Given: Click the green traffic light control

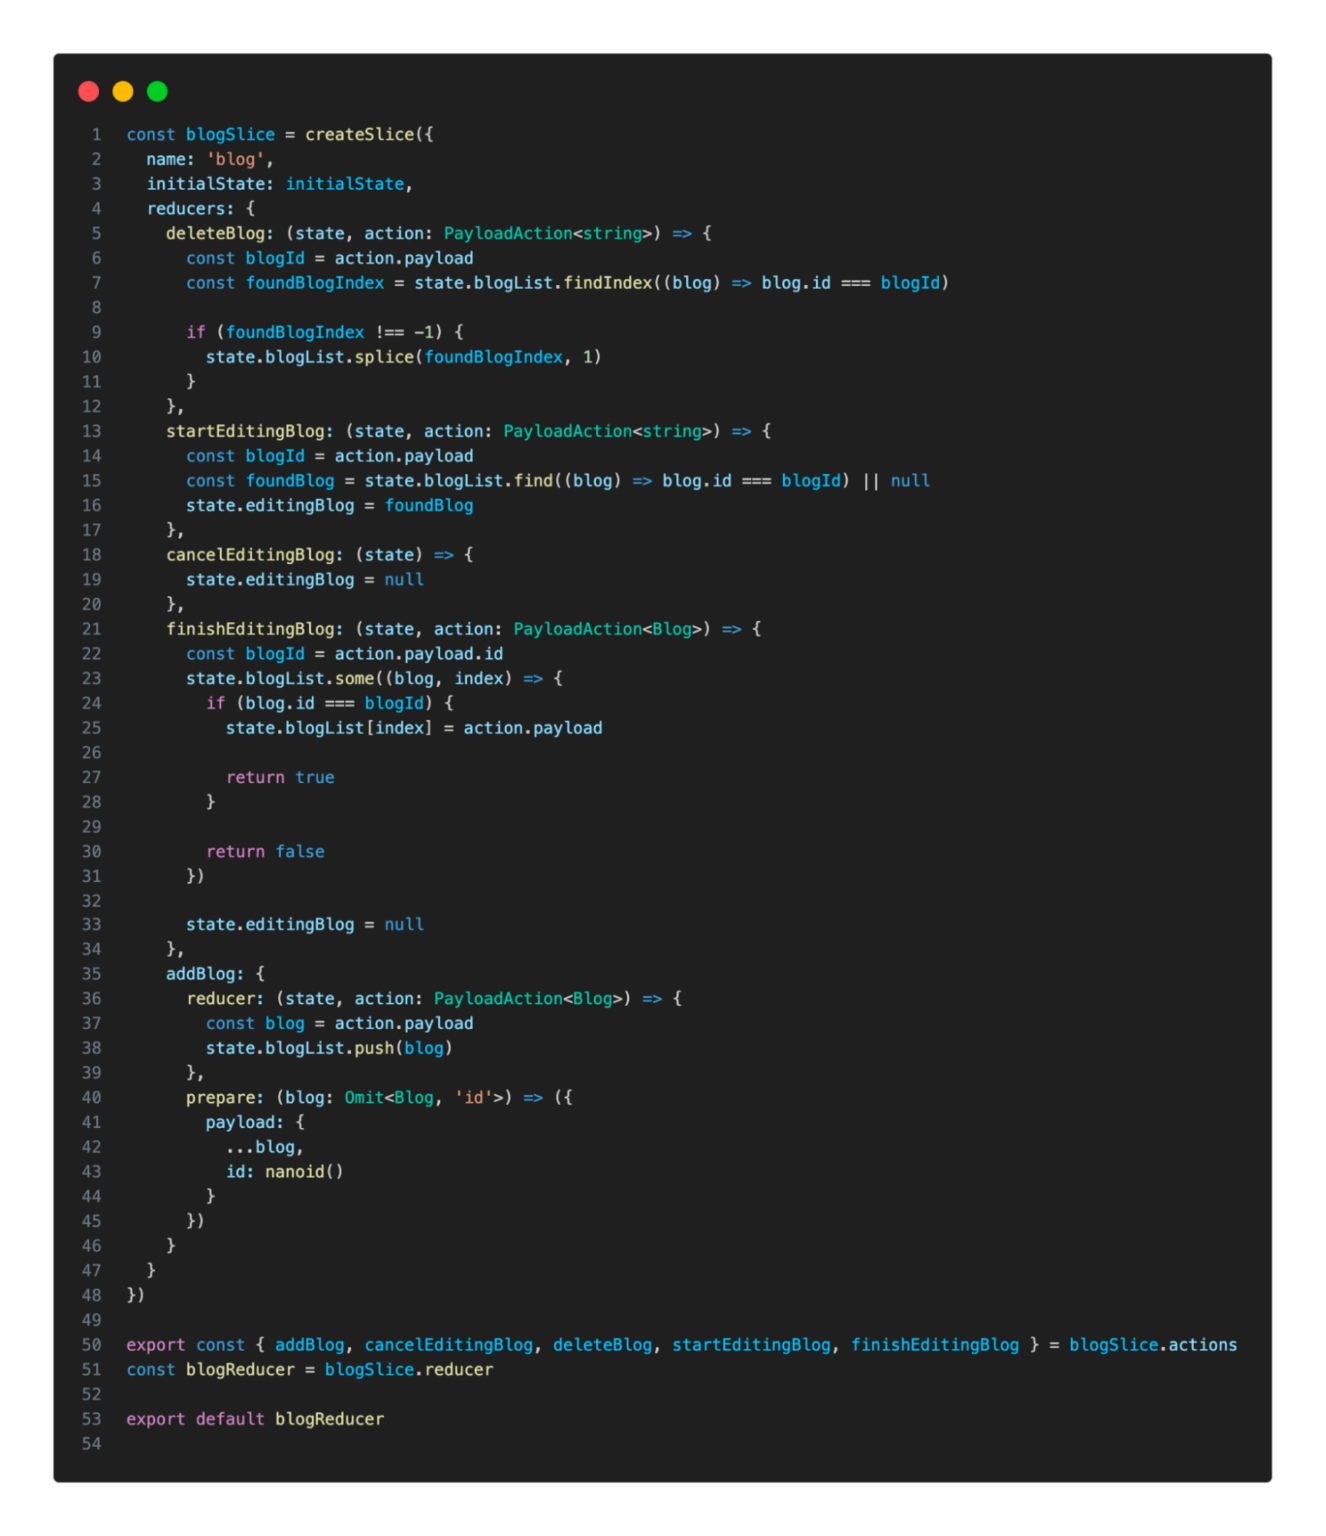Looking at the screenshot, I should [156, 91].
